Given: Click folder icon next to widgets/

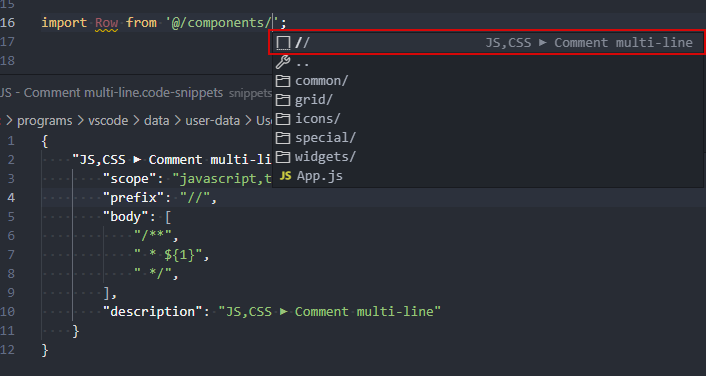Looking at the screenshot, I should click(283, 156).
